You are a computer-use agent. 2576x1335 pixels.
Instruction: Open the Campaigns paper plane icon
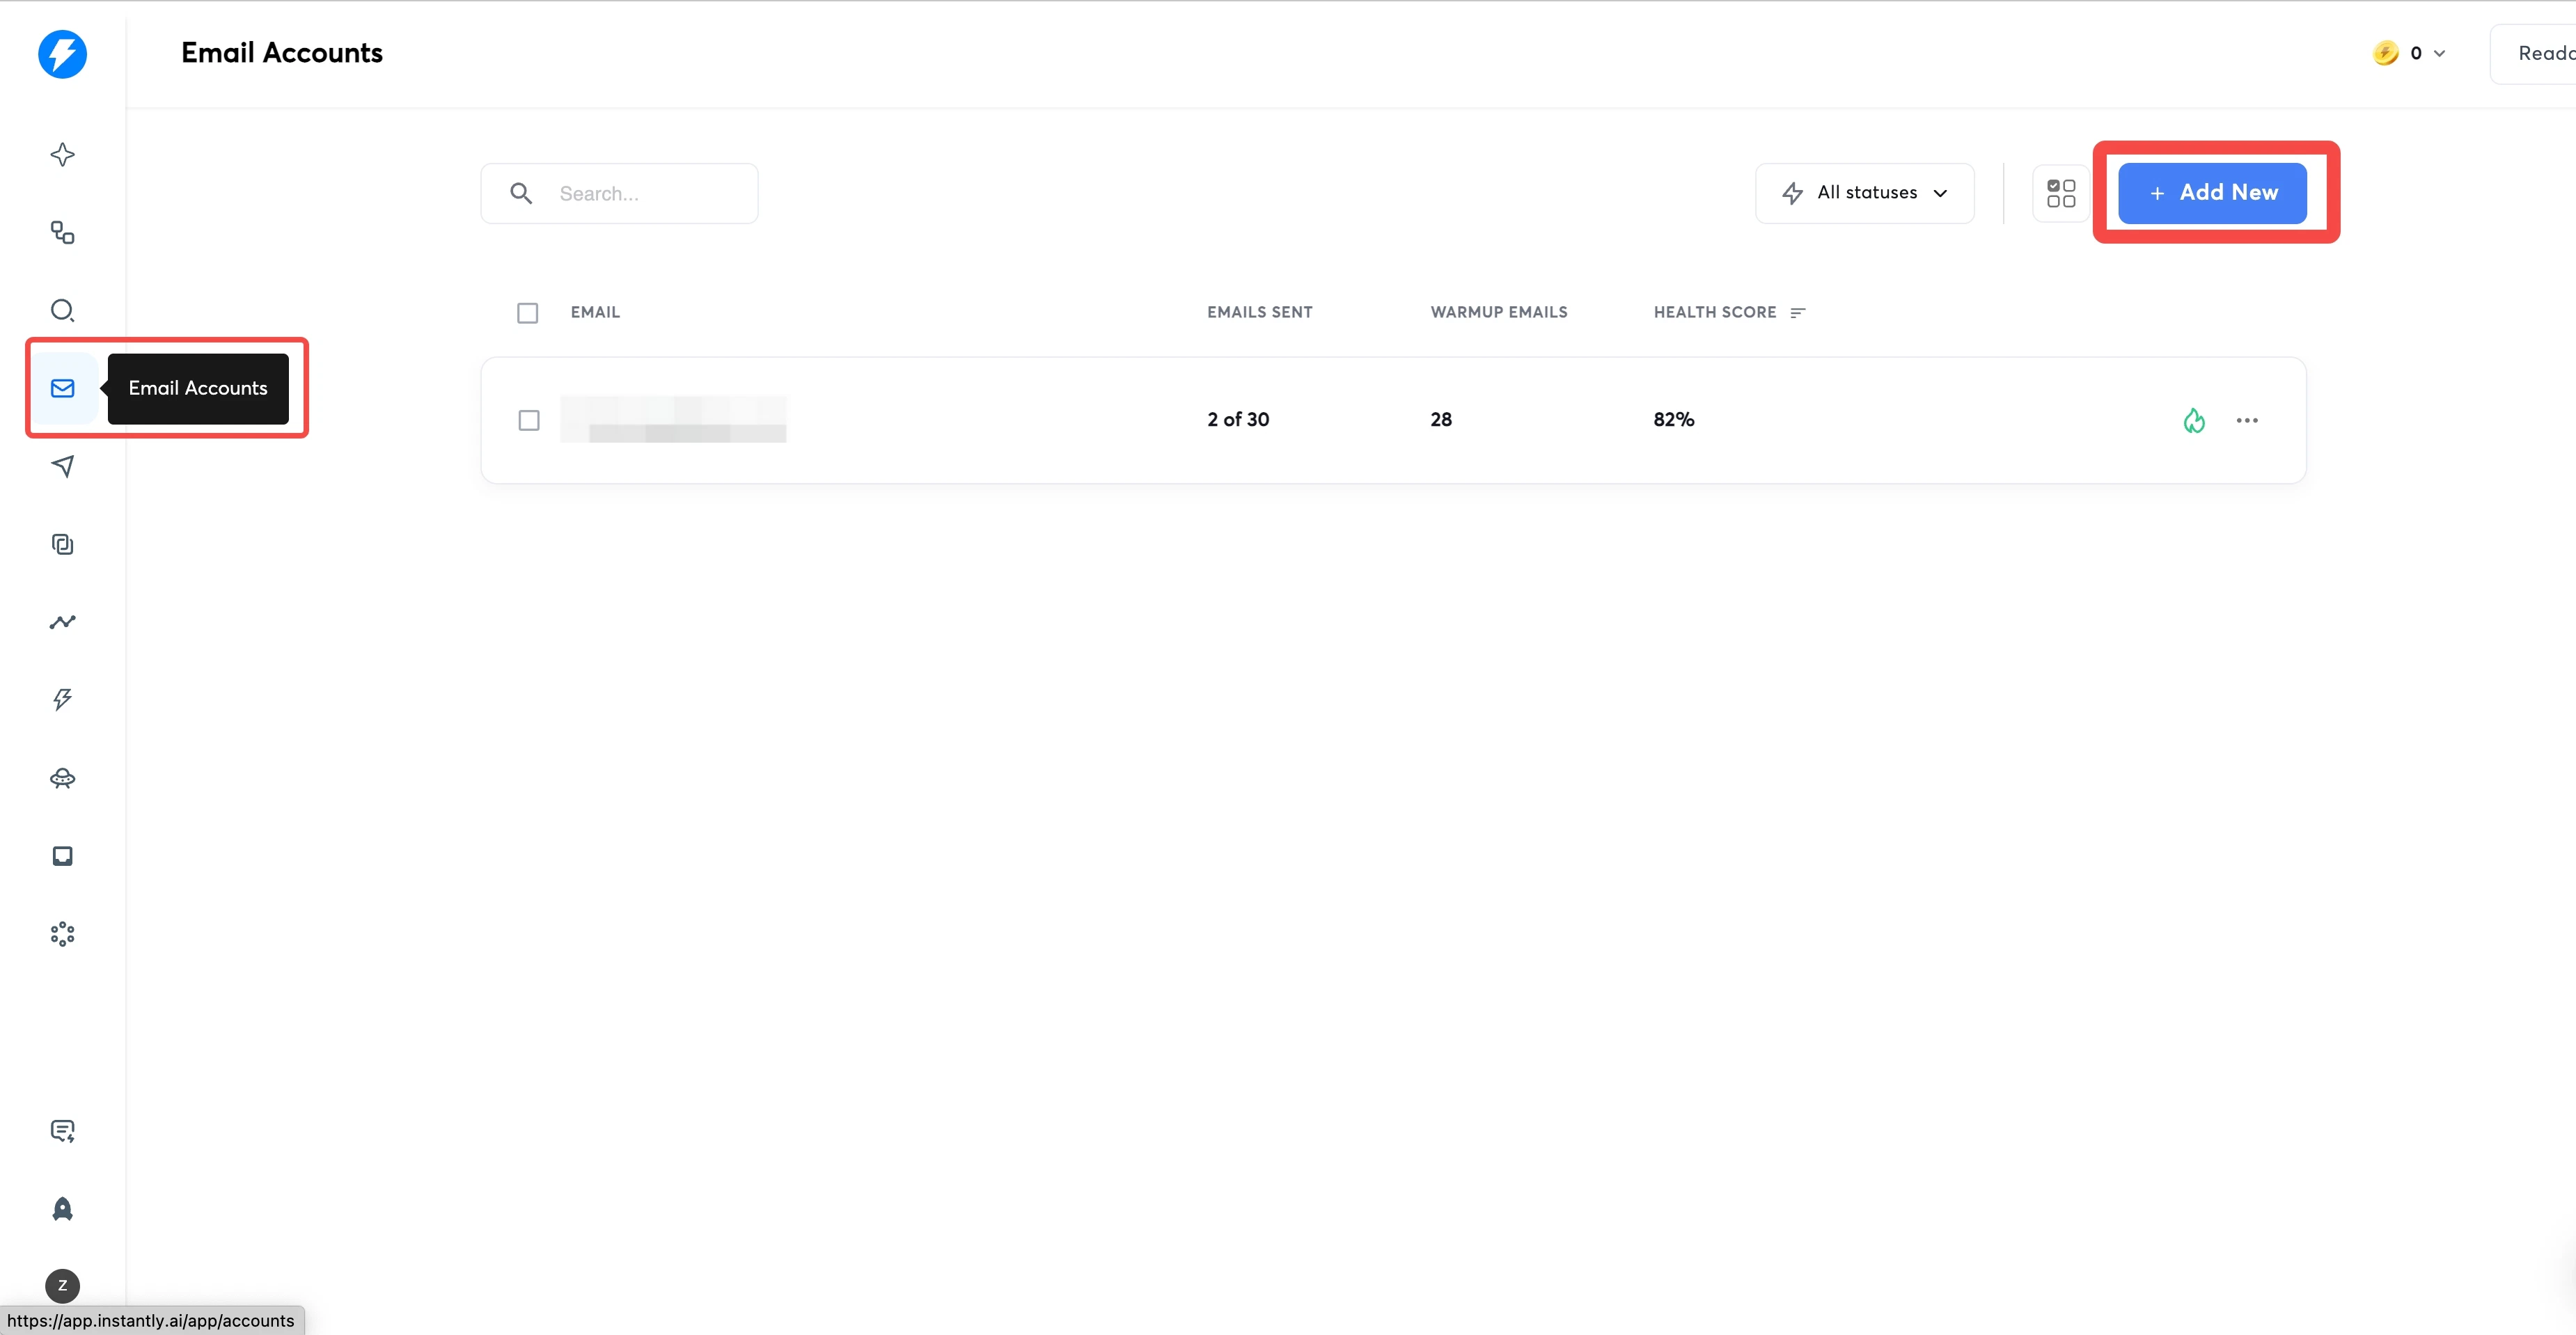point(63,466)
